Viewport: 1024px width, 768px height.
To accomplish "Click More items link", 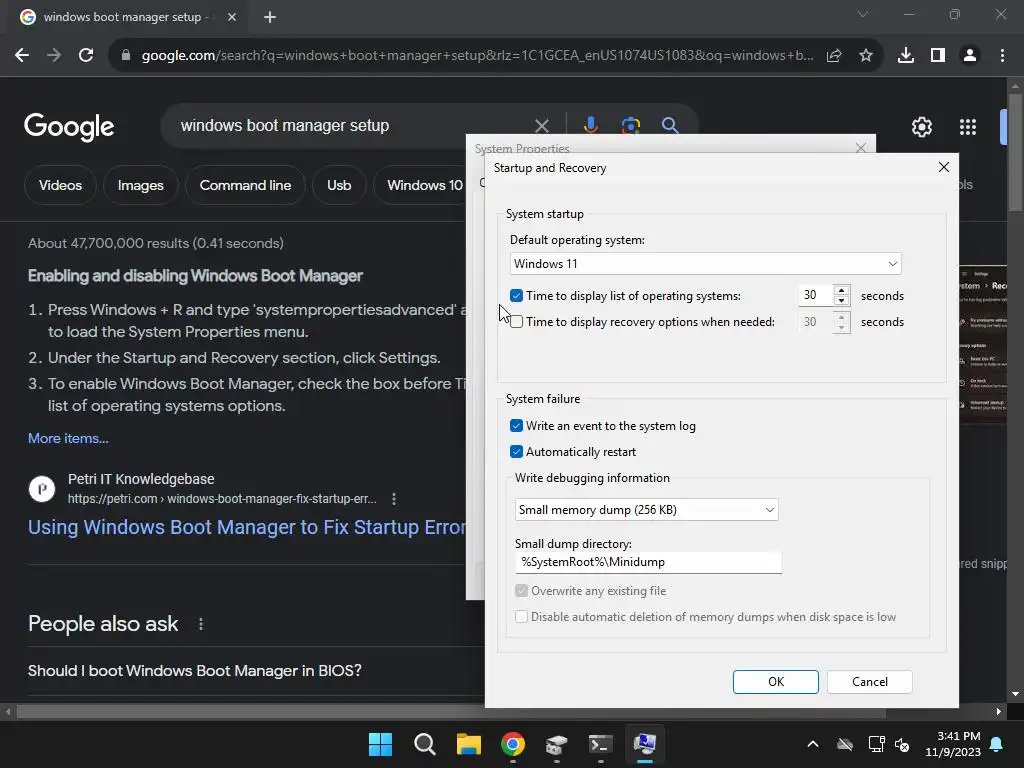I will click(68, 438).
